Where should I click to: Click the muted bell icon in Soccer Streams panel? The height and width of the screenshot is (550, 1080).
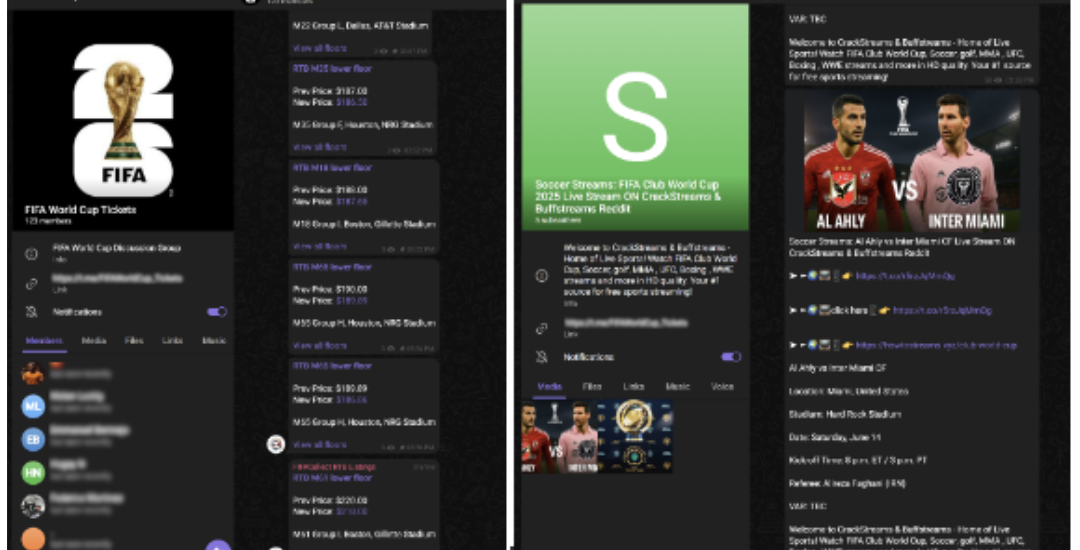click(542, 357)
